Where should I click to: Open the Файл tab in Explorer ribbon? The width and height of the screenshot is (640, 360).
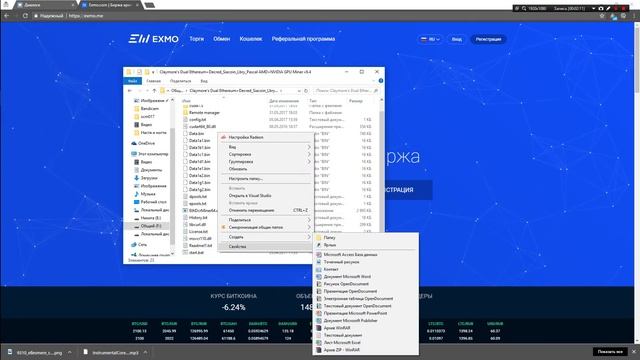[x=132, y=81]
